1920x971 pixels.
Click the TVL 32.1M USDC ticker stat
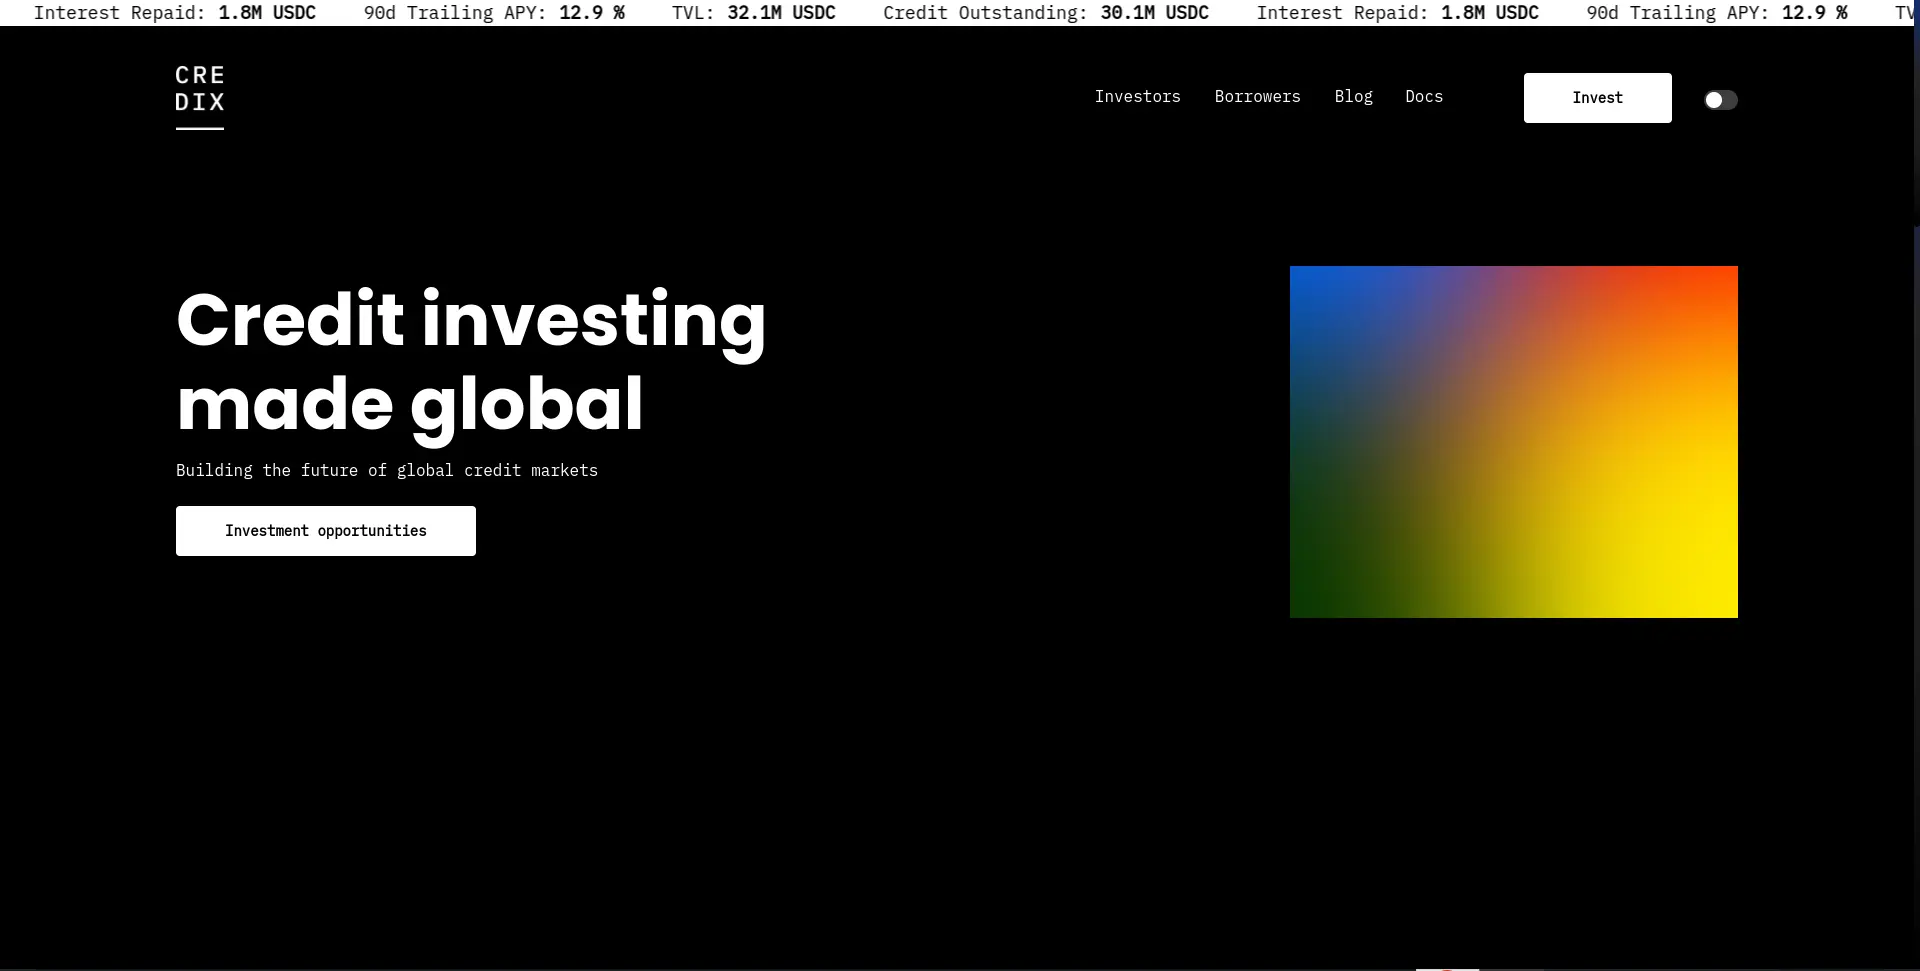[x=753, y=13]
